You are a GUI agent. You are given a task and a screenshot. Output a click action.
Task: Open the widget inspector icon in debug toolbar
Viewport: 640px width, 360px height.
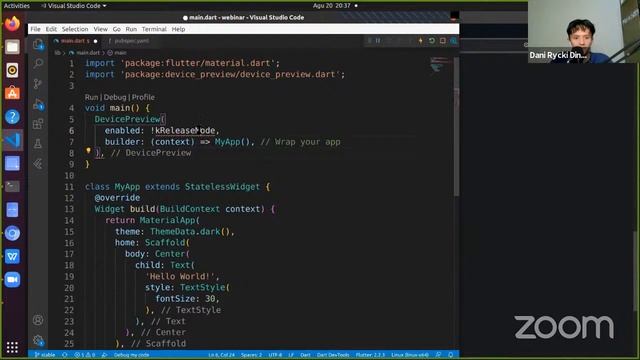click(453, 40)
